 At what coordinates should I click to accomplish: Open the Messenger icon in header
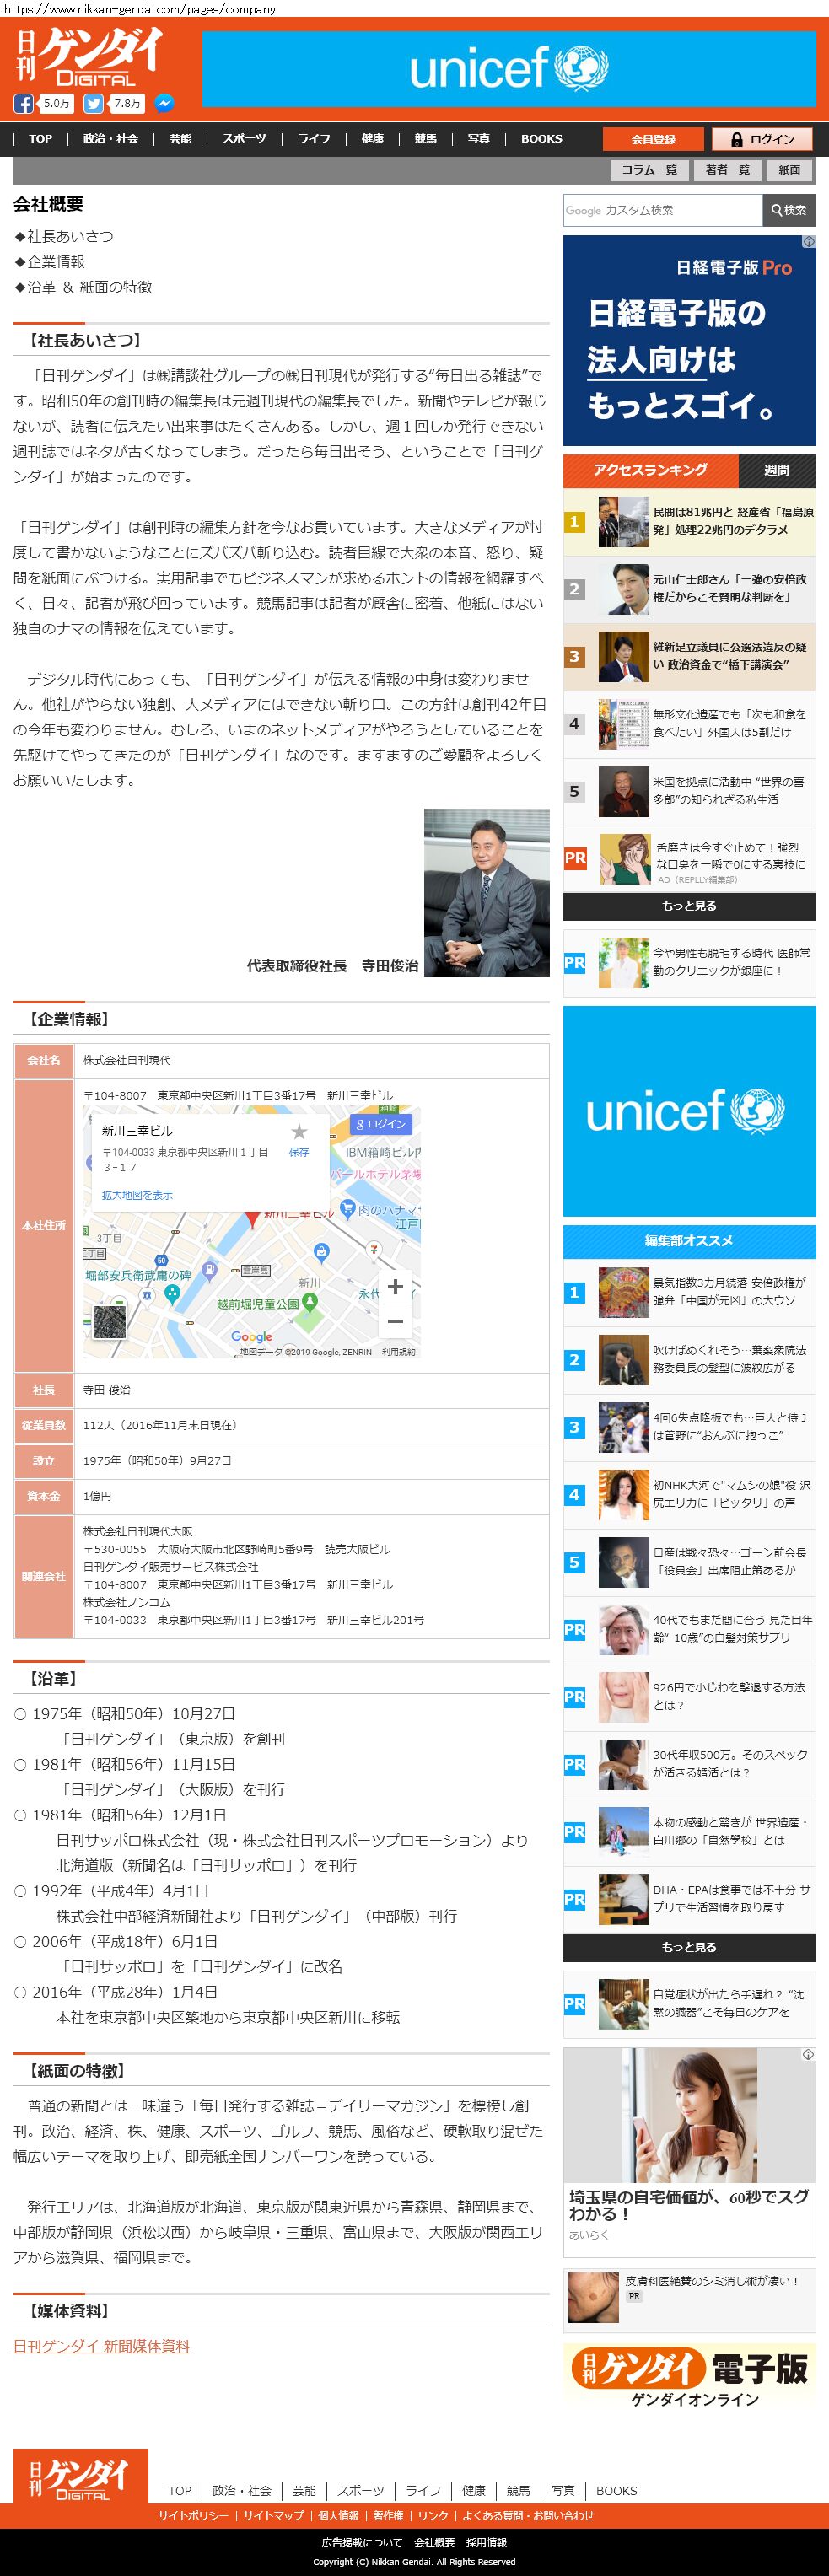(164, 103)
